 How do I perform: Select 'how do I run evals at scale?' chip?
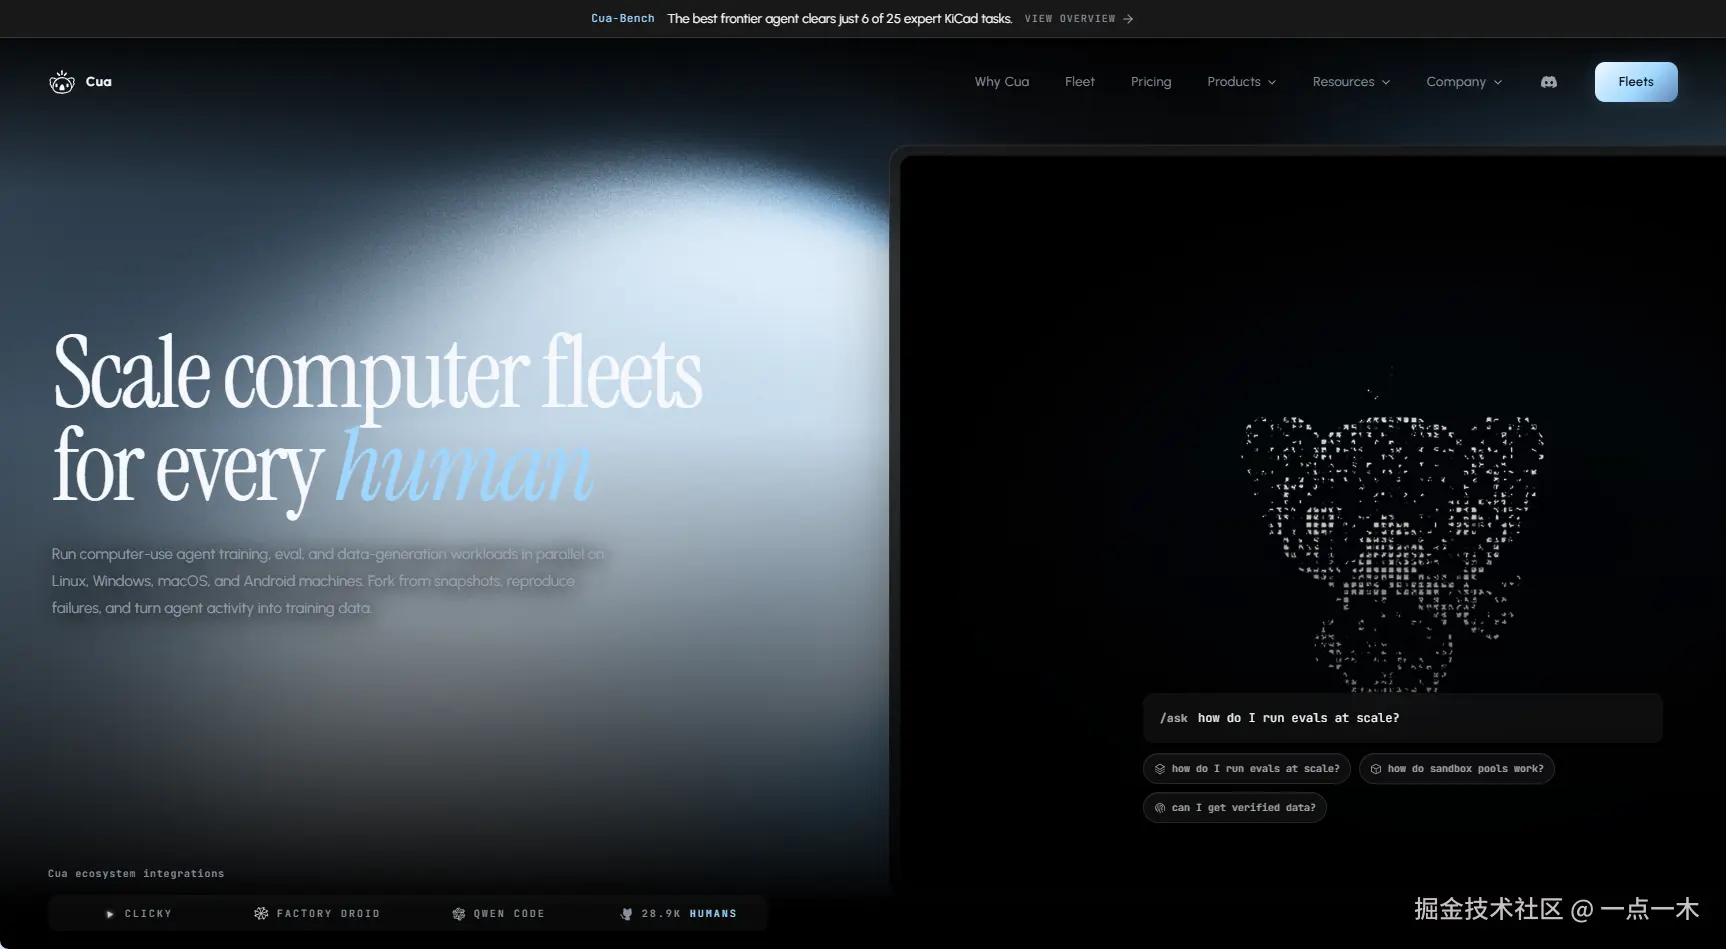coord(1247,769)
